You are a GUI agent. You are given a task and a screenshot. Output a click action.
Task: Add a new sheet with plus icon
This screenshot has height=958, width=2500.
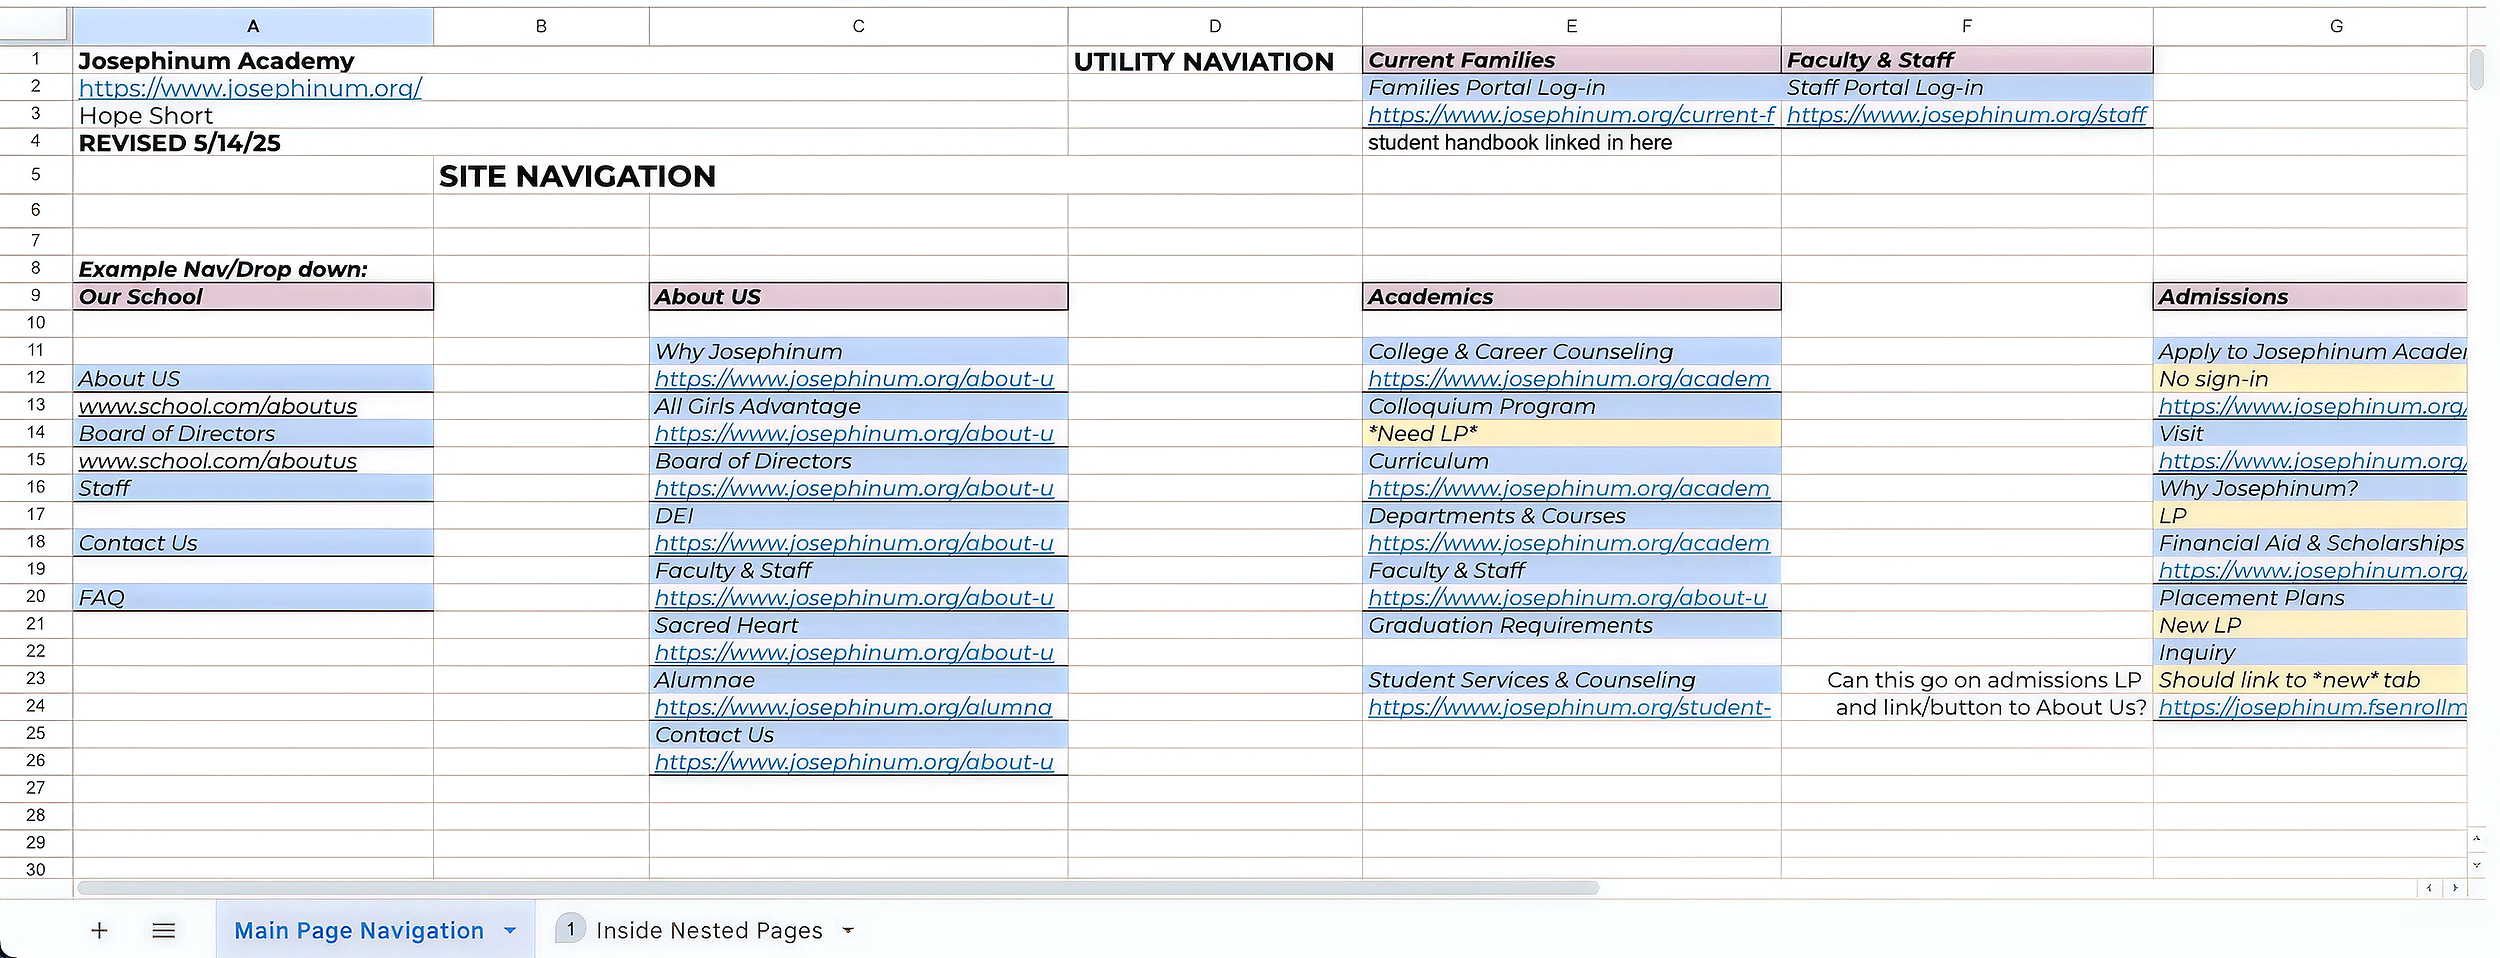[99, 931]
